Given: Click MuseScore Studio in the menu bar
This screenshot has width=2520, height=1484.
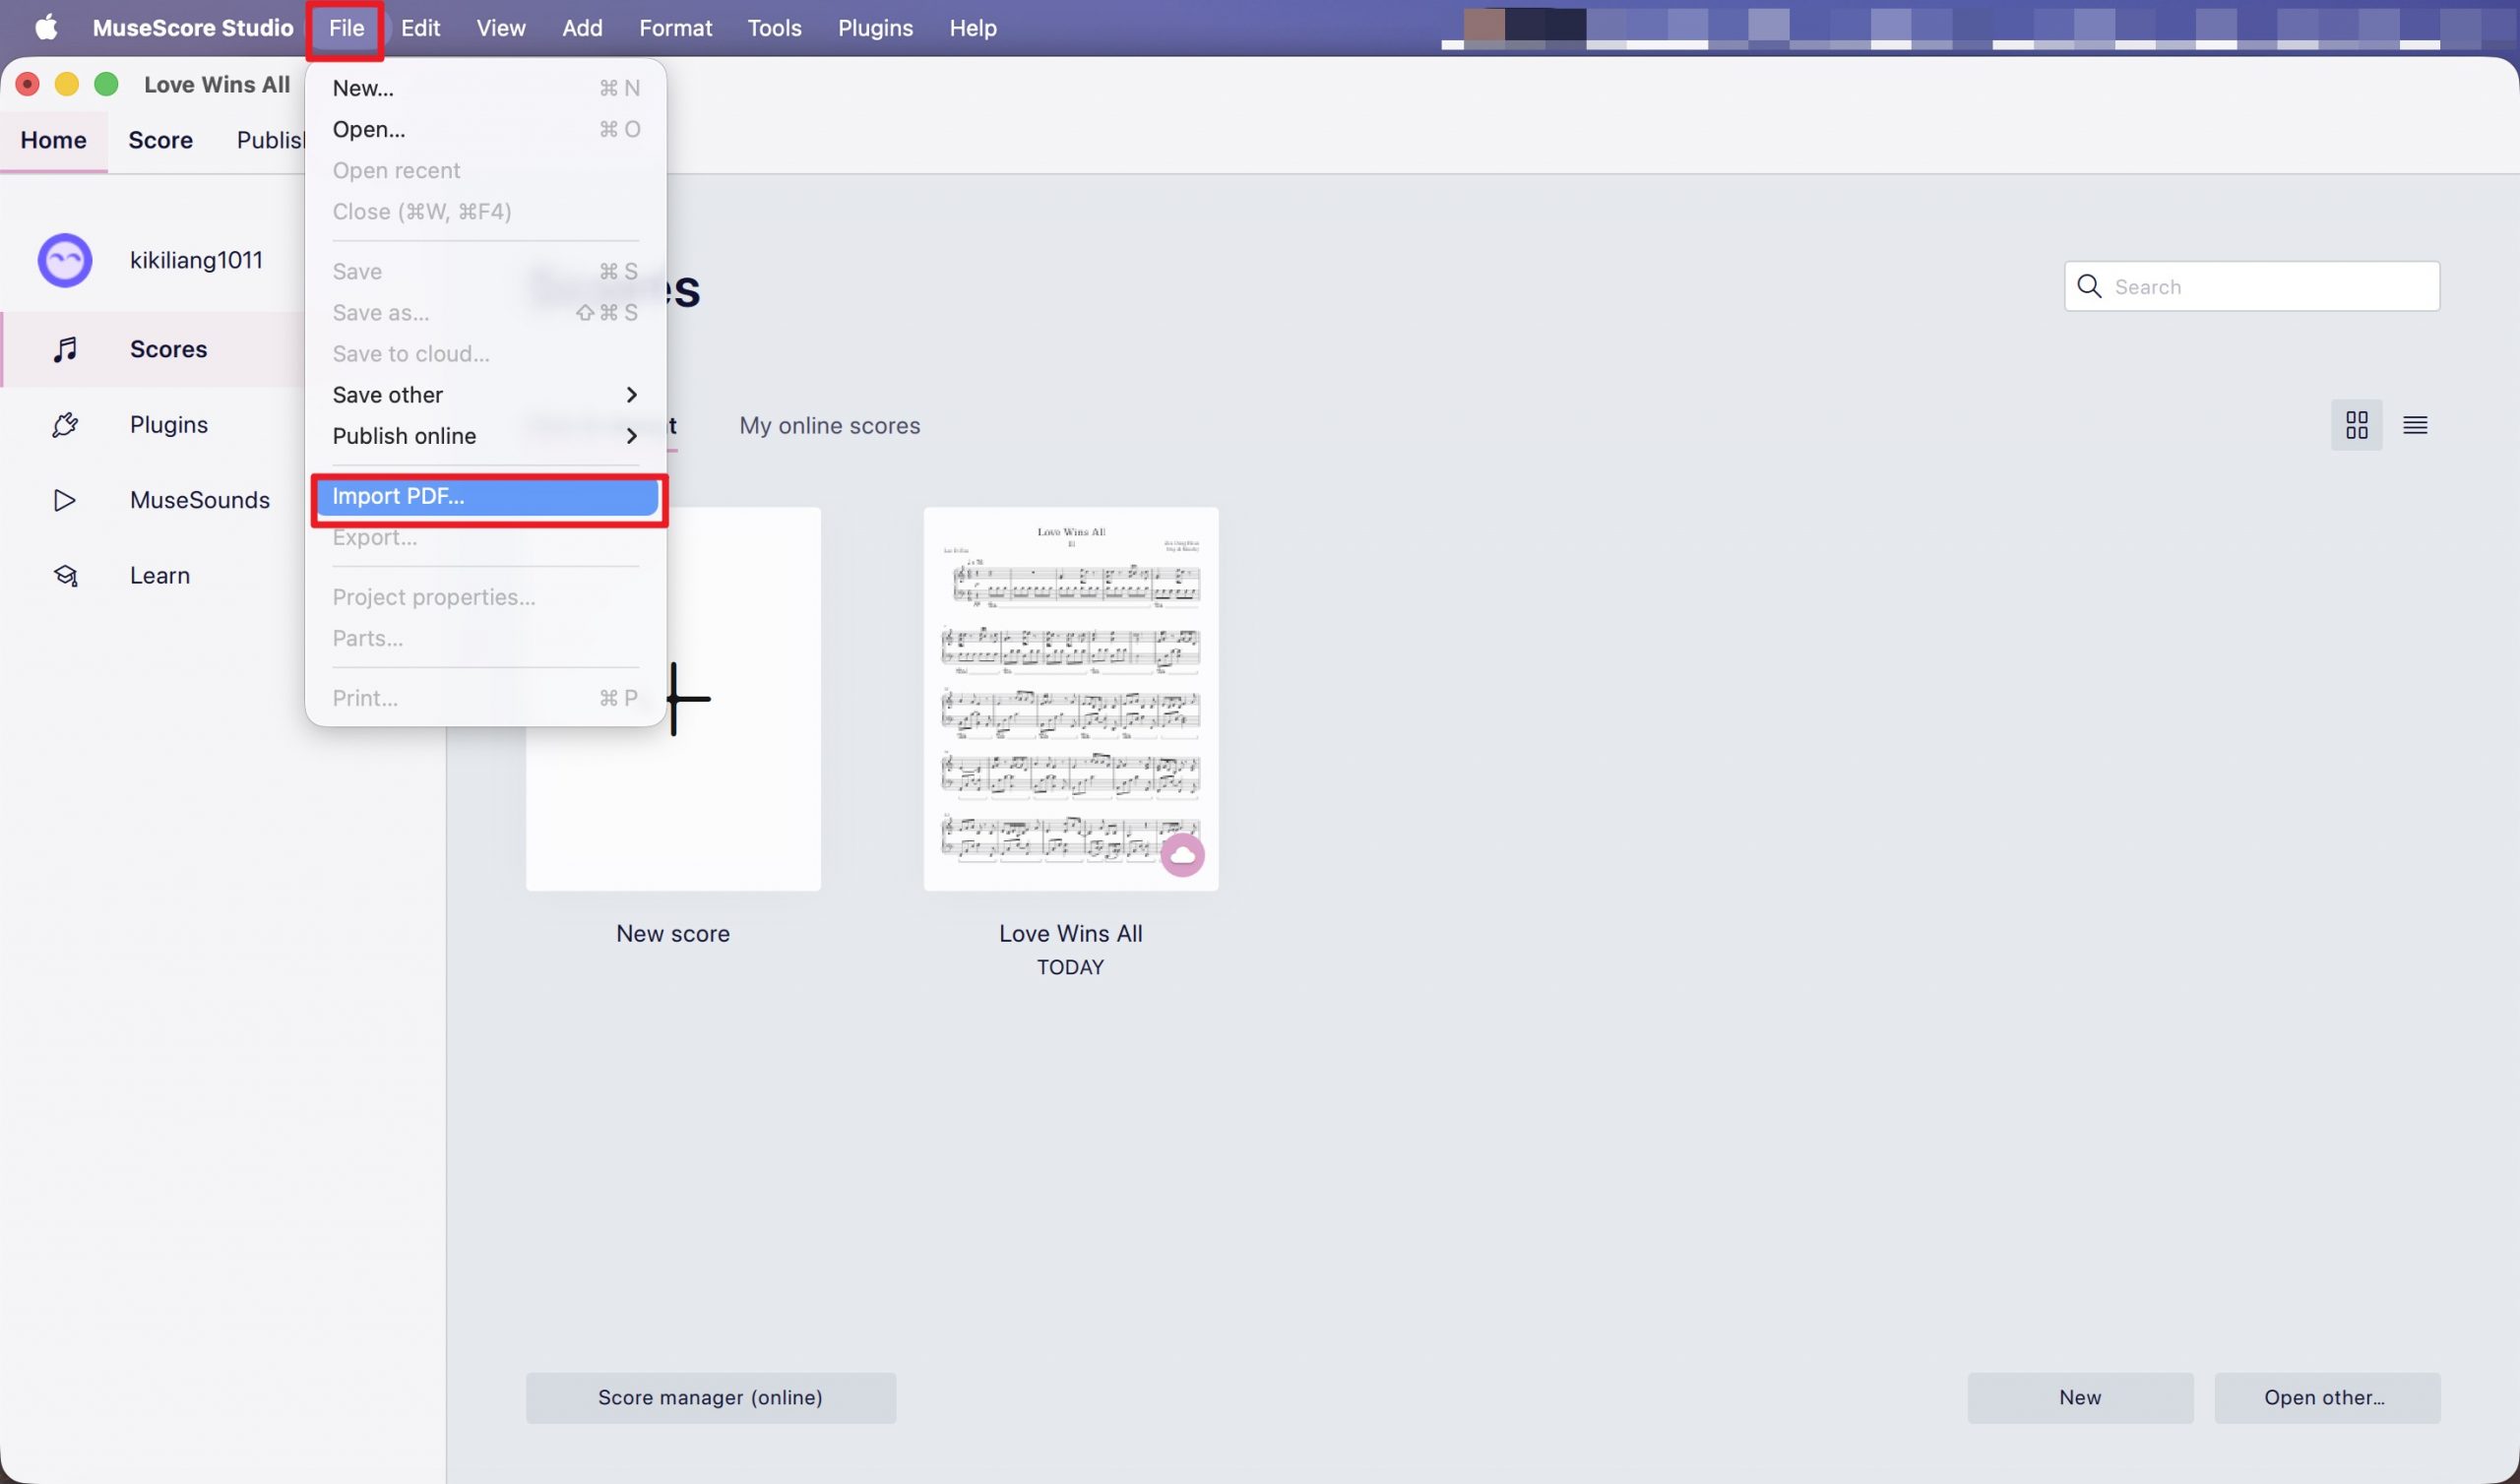Looking at the screenshot, I should tap(193, 27).
